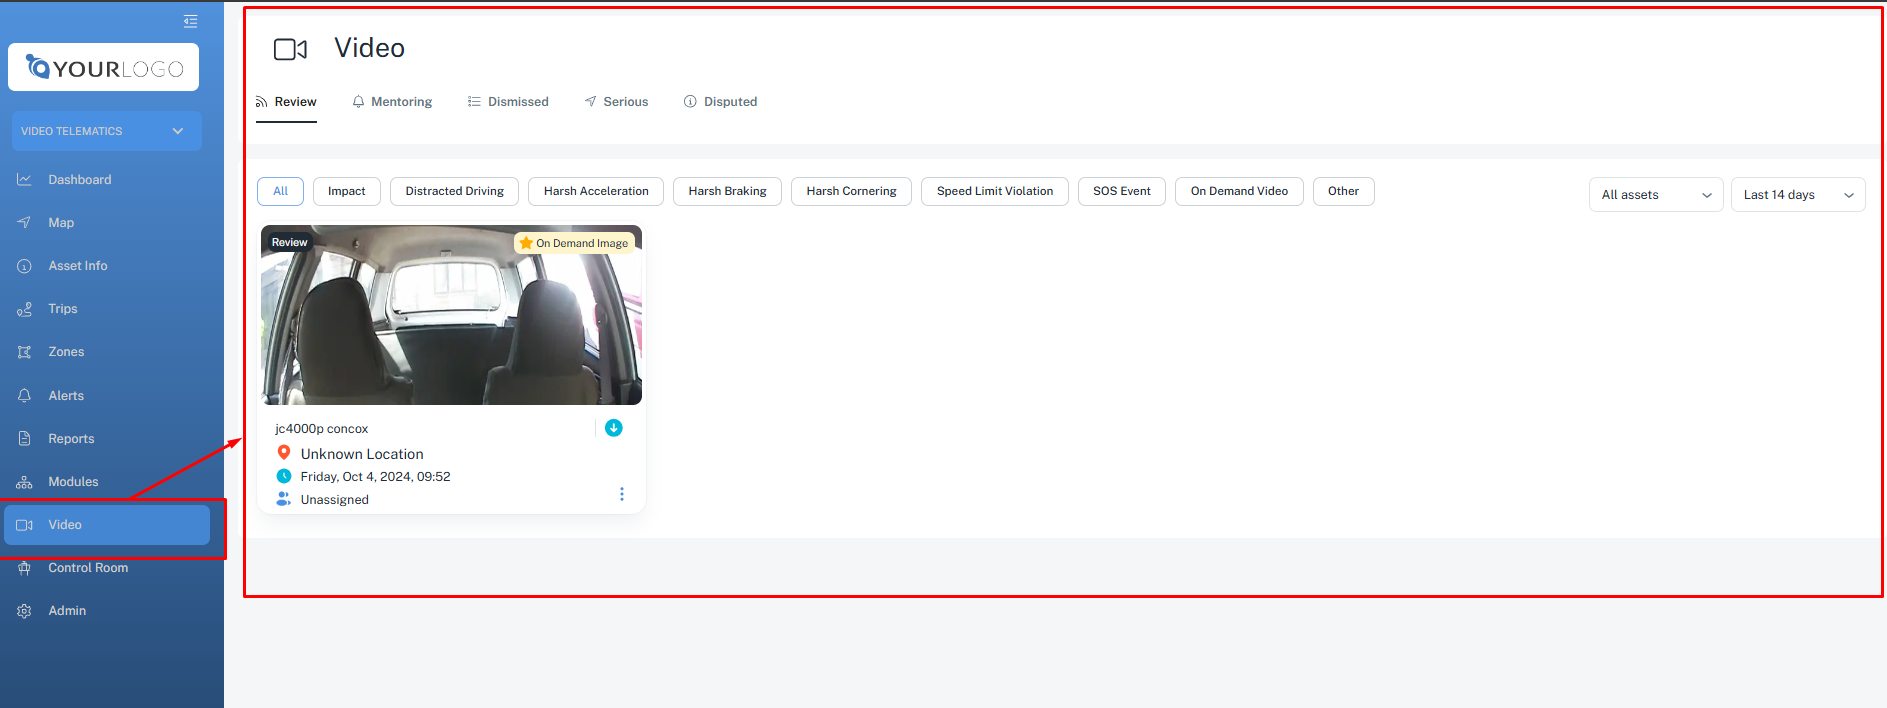Open Modules section label
The width and height of the screenshot is (1887, 708).
73,482
